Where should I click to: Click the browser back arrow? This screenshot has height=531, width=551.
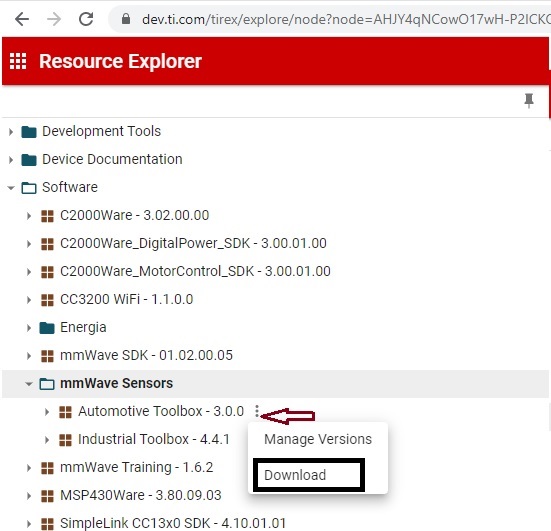tap(22, 19)
